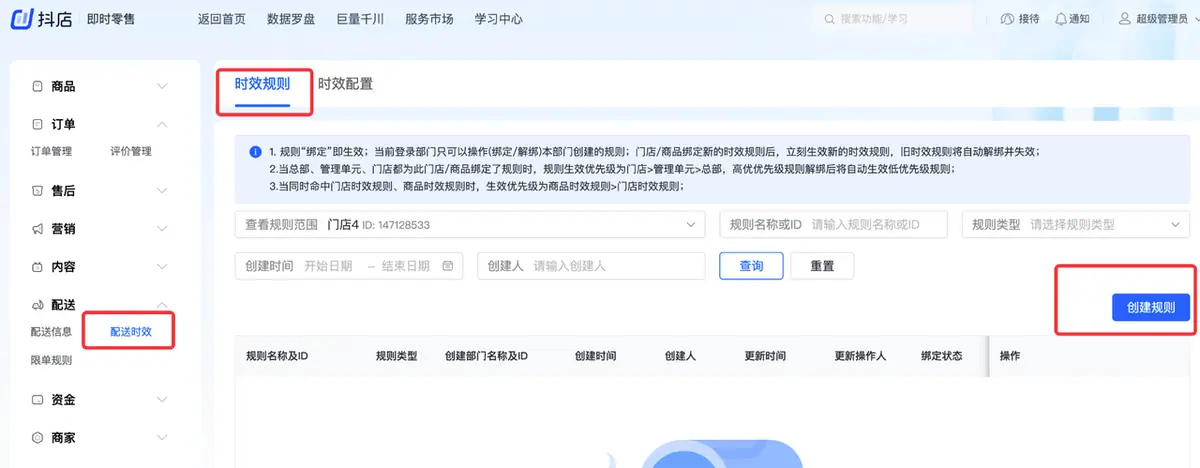Click the 配送 delivery icon
This screenshot has height=468, width=1200.
37,304
